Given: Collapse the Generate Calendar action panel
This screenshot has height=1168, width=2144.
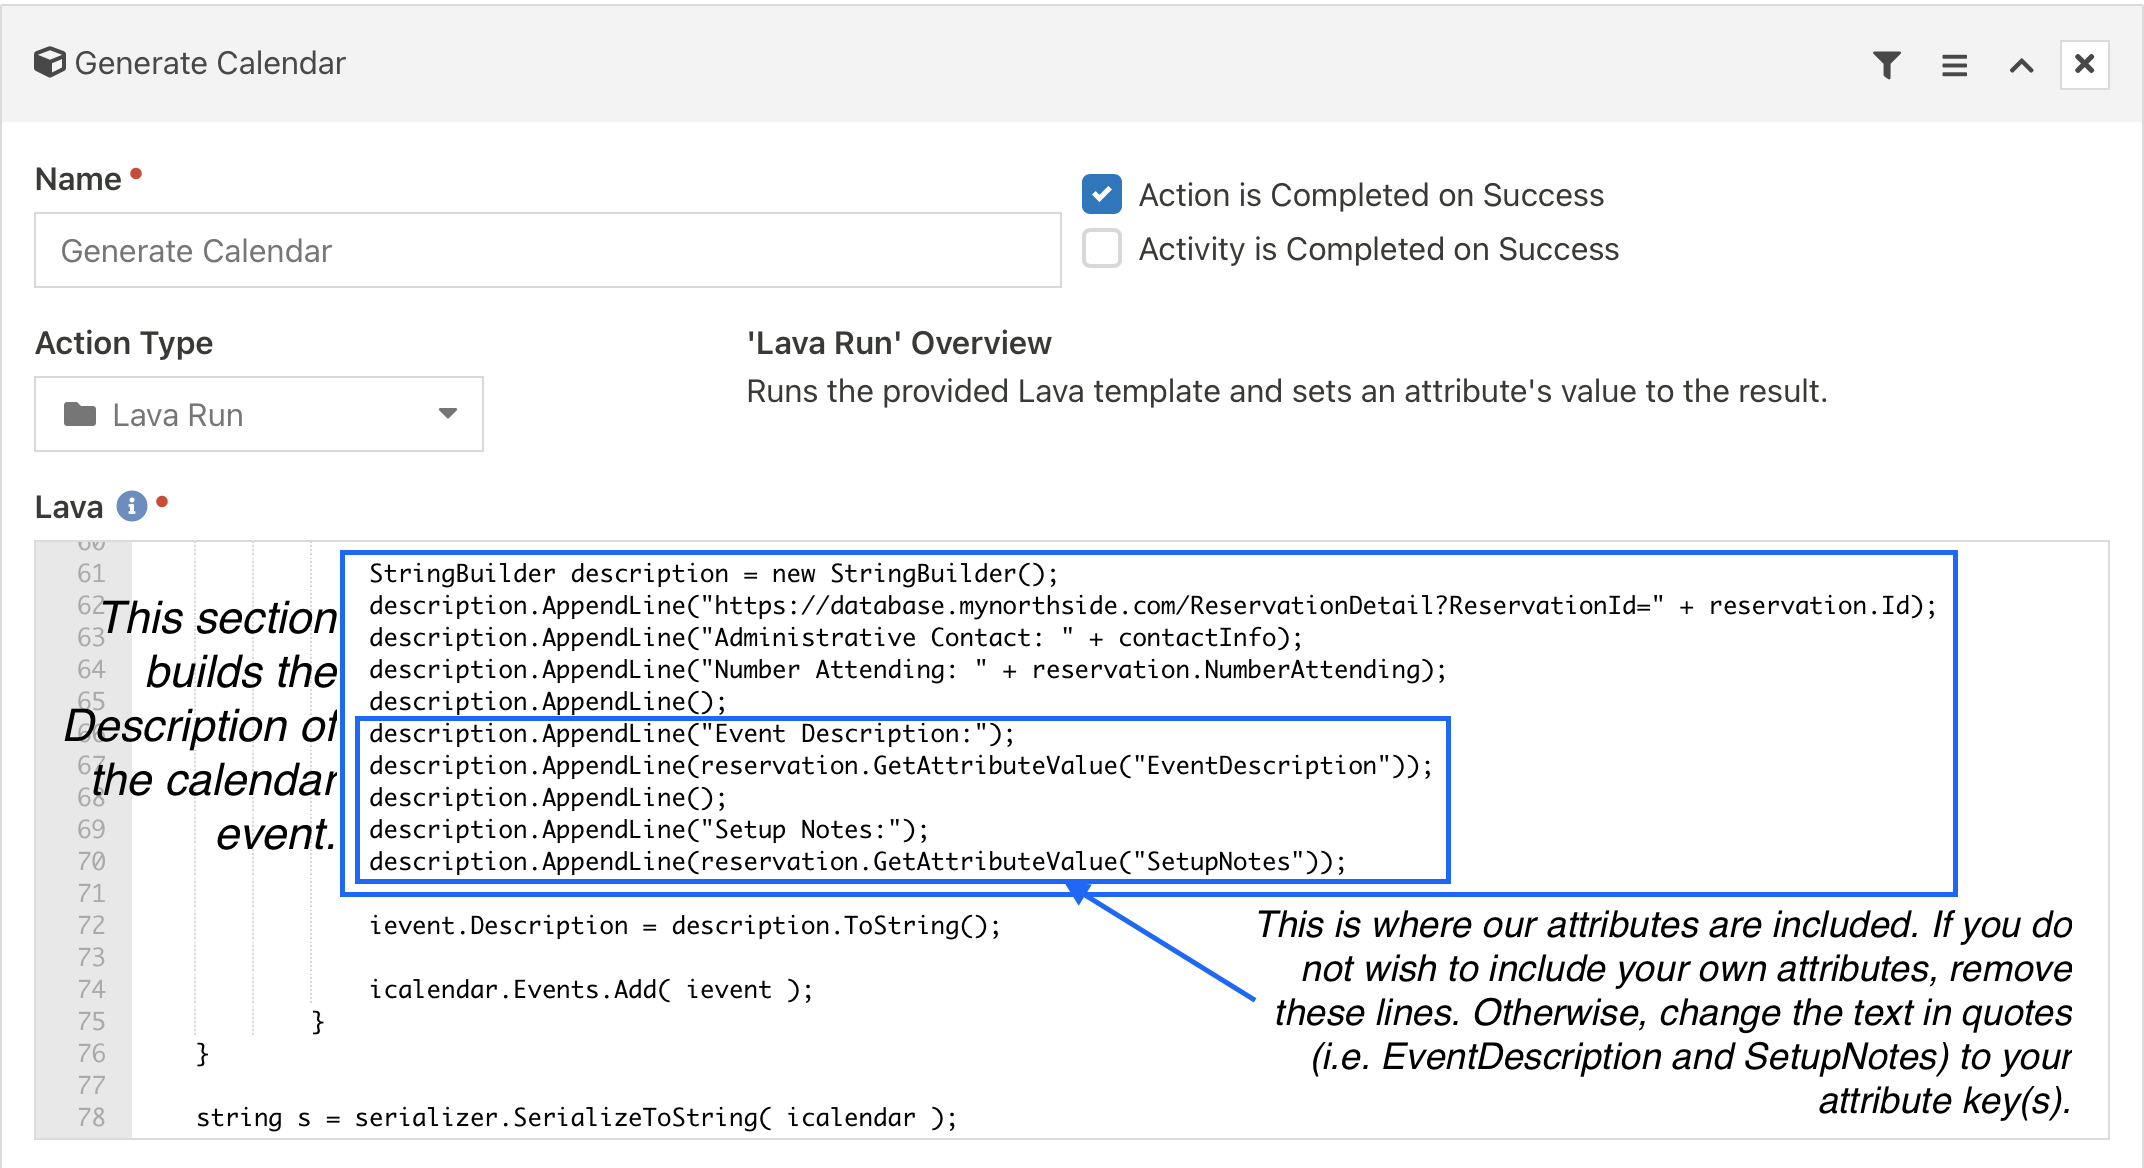Looking at the screenshot, I should (2021, 66).
